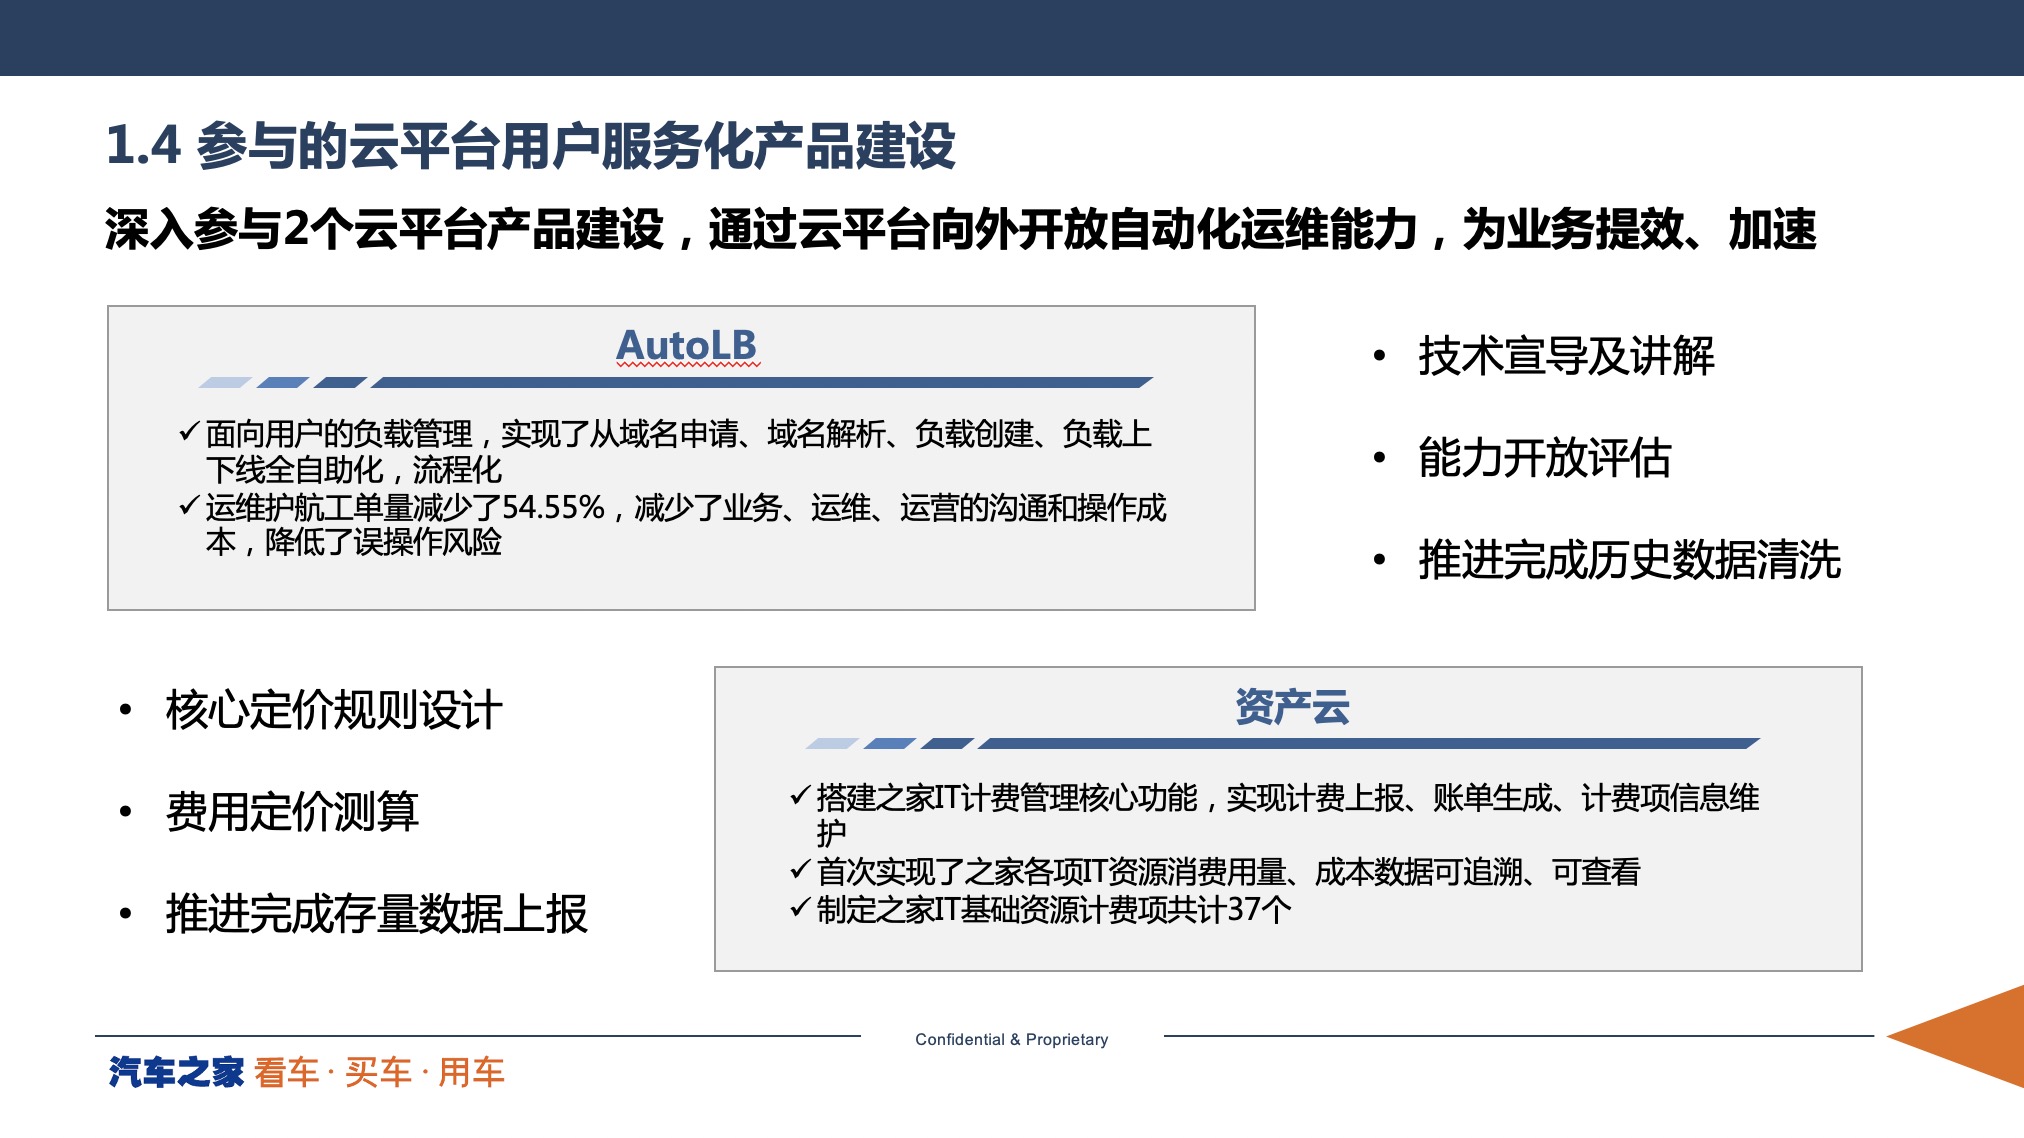This screenshot has height=1138, width=2024.
Task: Click the '汽车之家' logo in the footer
Action: pyautogui.click(x=176, y=1072)
